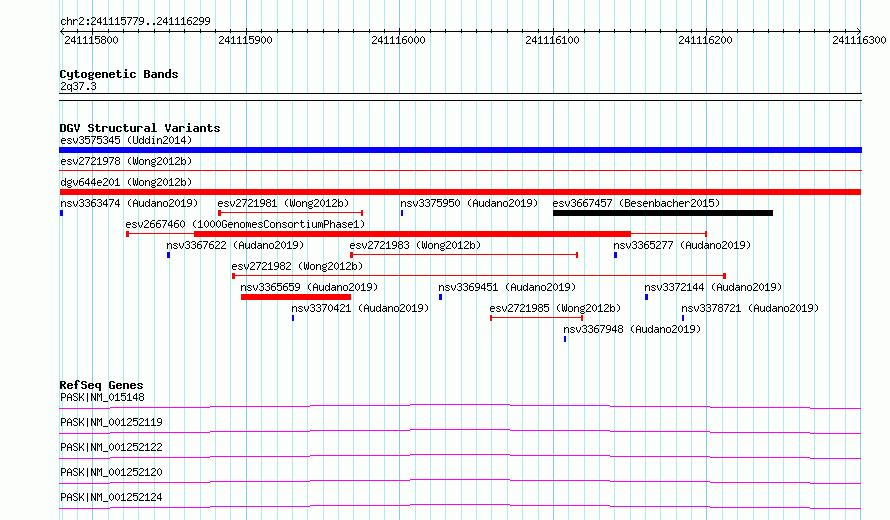The image size is (890, 520).
Task: Click the esv3575345 (Uddin2014) variant label
Action: (x=126, y=140)
